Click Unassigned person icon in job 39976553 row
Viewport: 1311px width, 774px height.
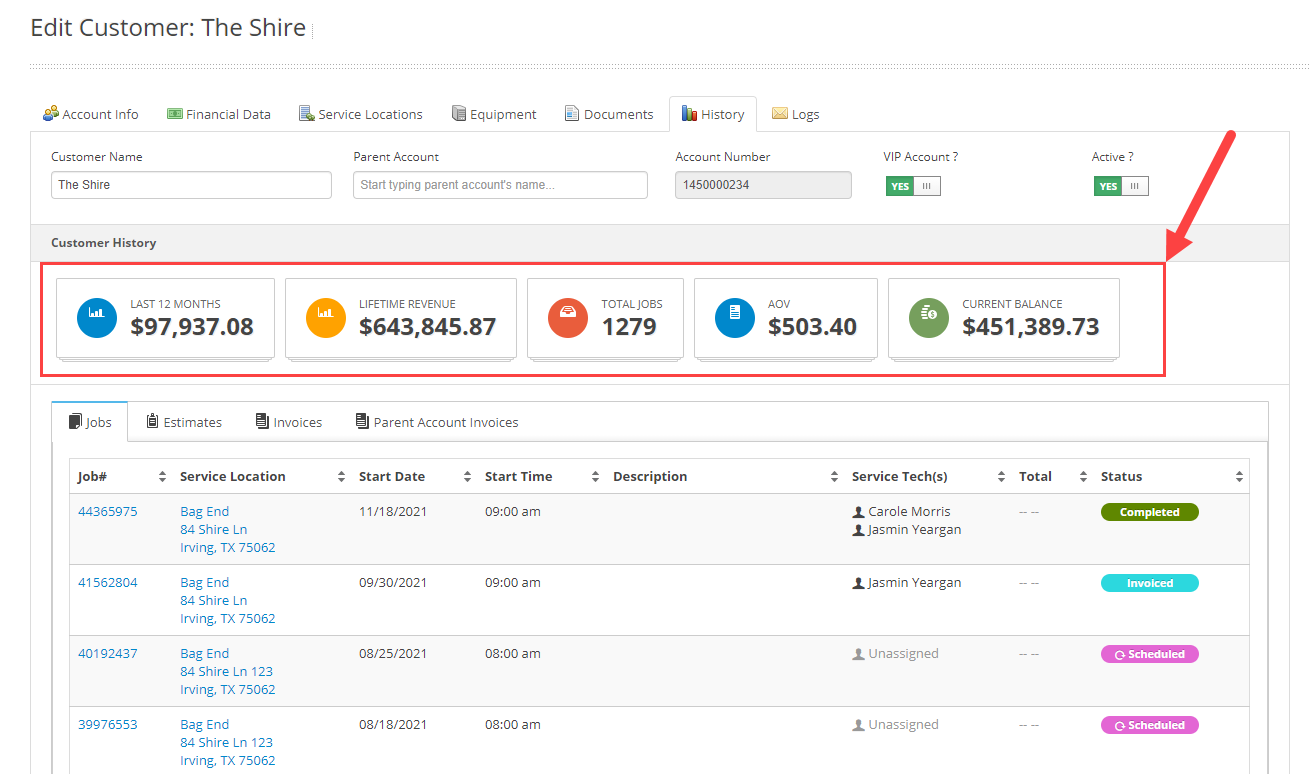pyautogui.click(x=858, y=725)
